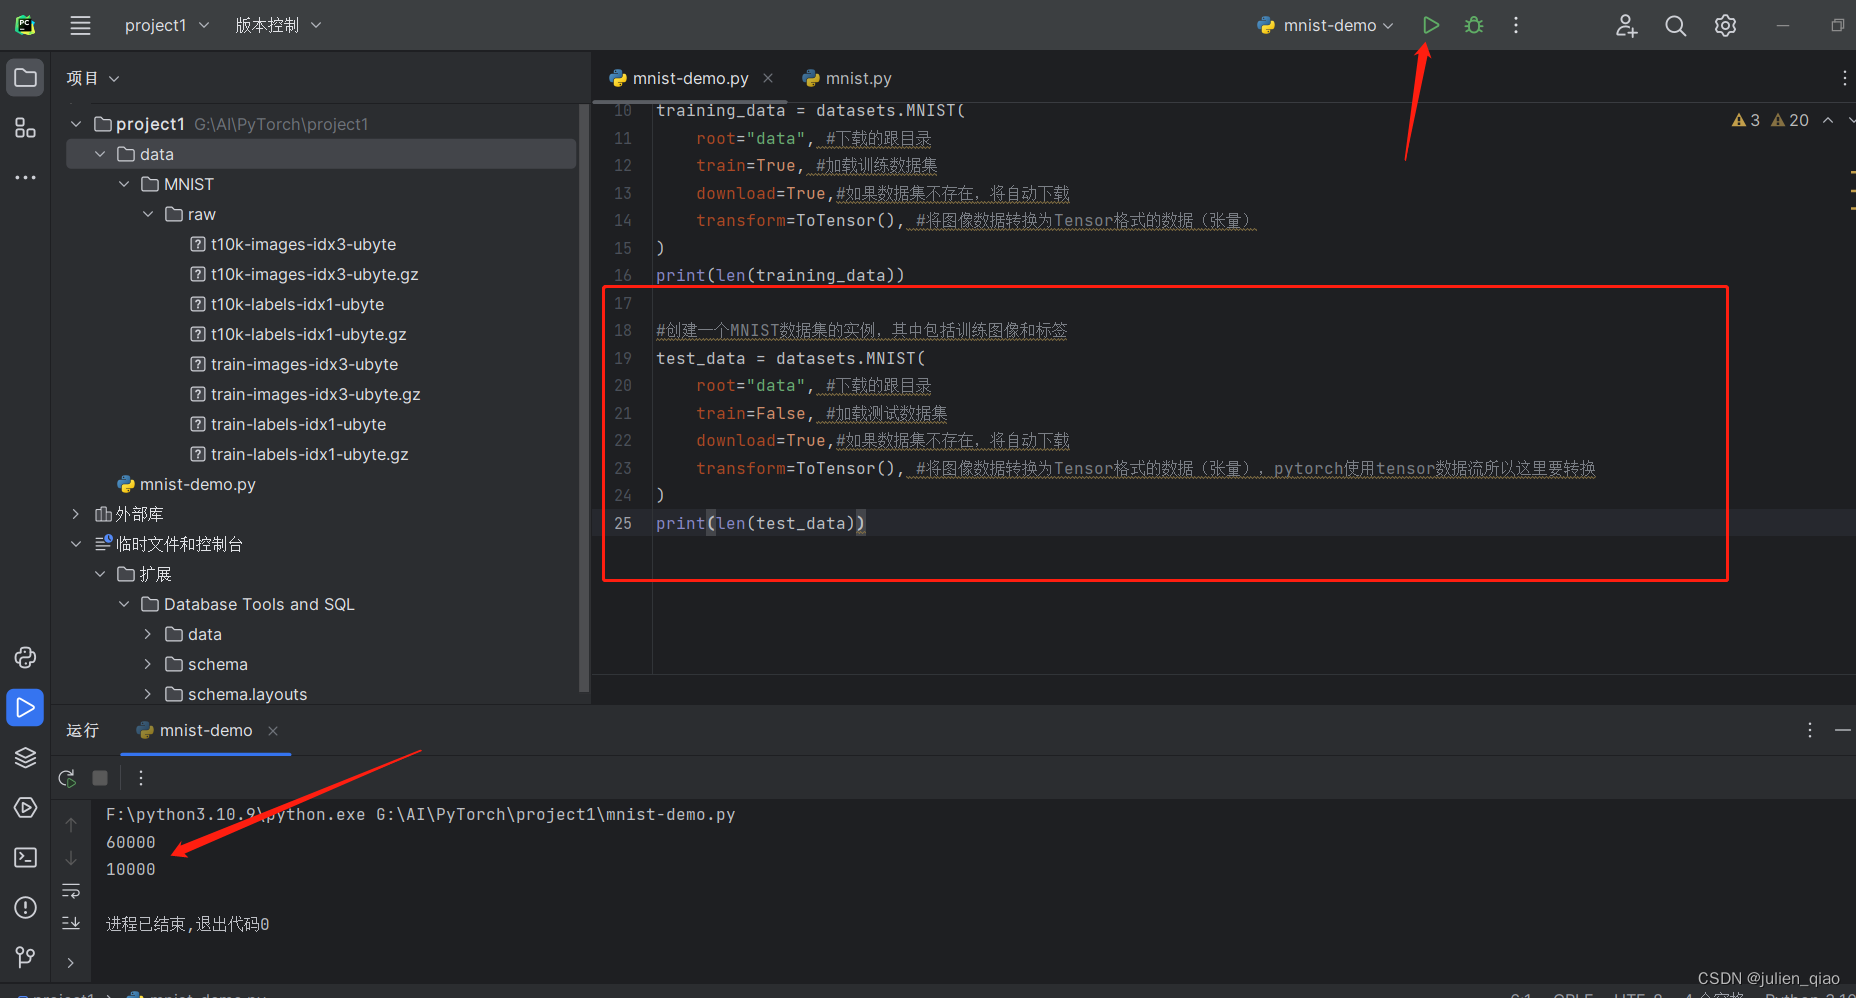Viewport: 1856px width, 998px height.
Task: Open the 版本控制 dropdown
Action: tap(278, 26)
